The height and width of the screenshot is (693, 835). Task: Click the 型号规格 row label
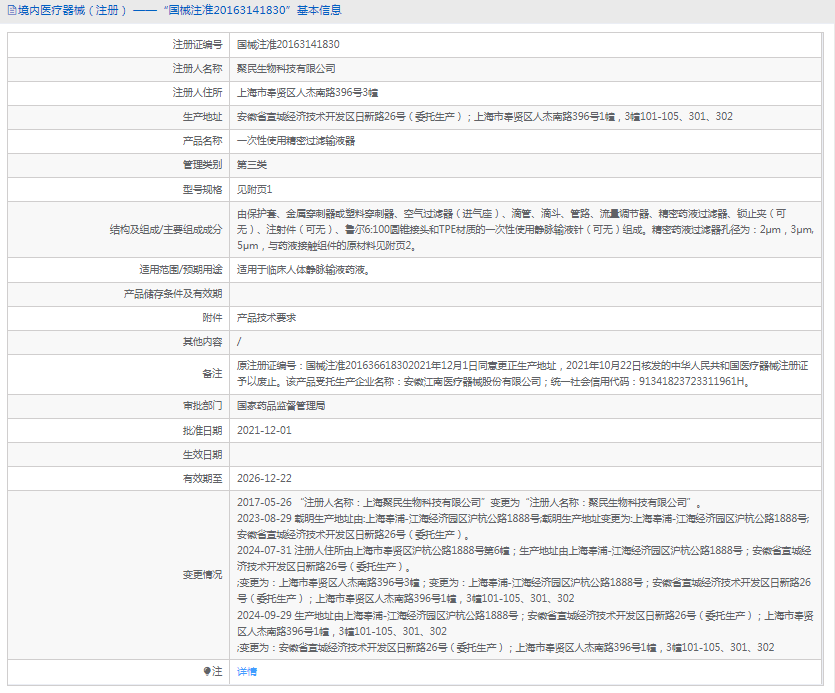coord(202,189)
